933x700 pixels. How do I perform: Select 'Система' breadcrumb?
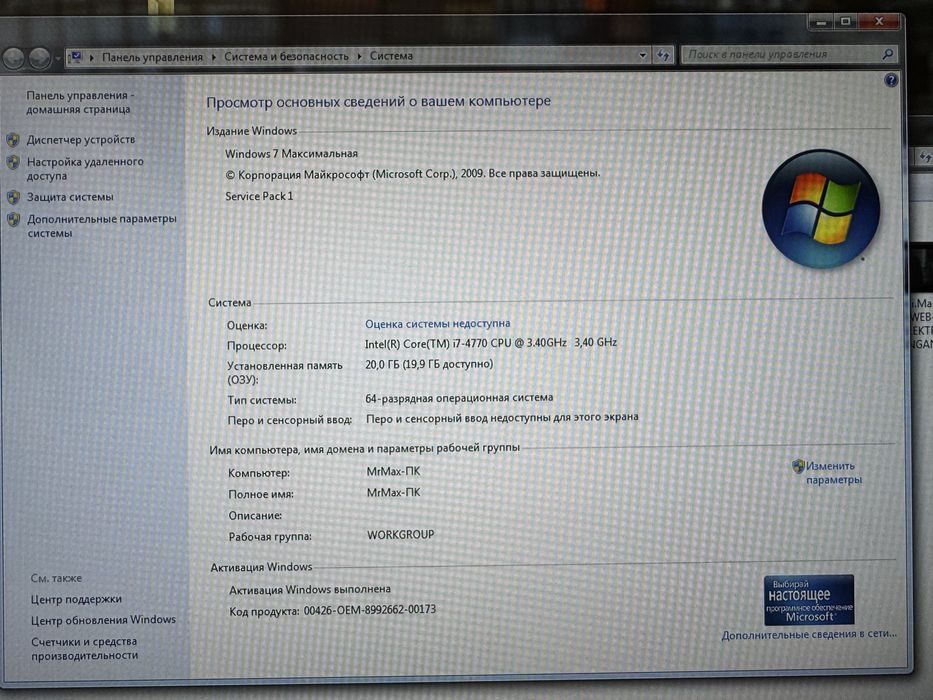[x=391, y=55]
